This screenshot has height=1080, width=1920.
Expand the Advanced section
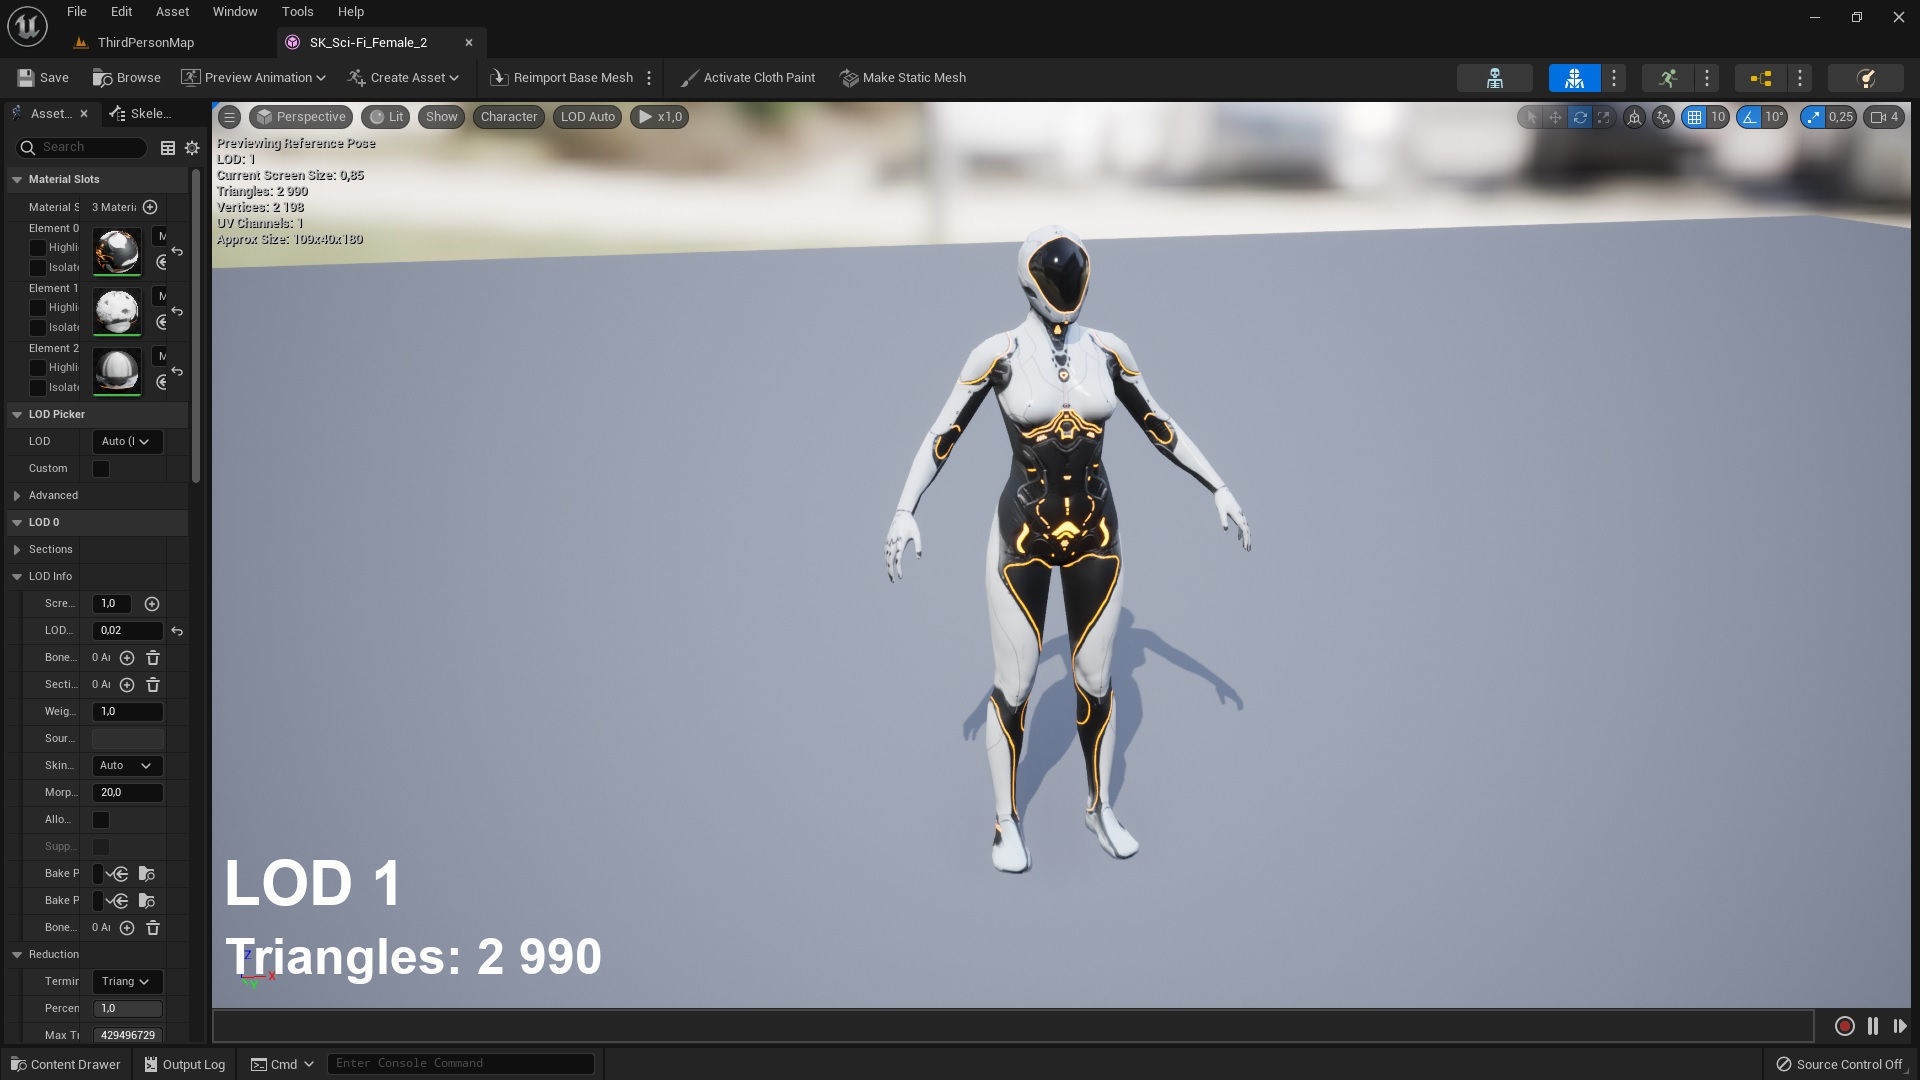pos(17,496)
